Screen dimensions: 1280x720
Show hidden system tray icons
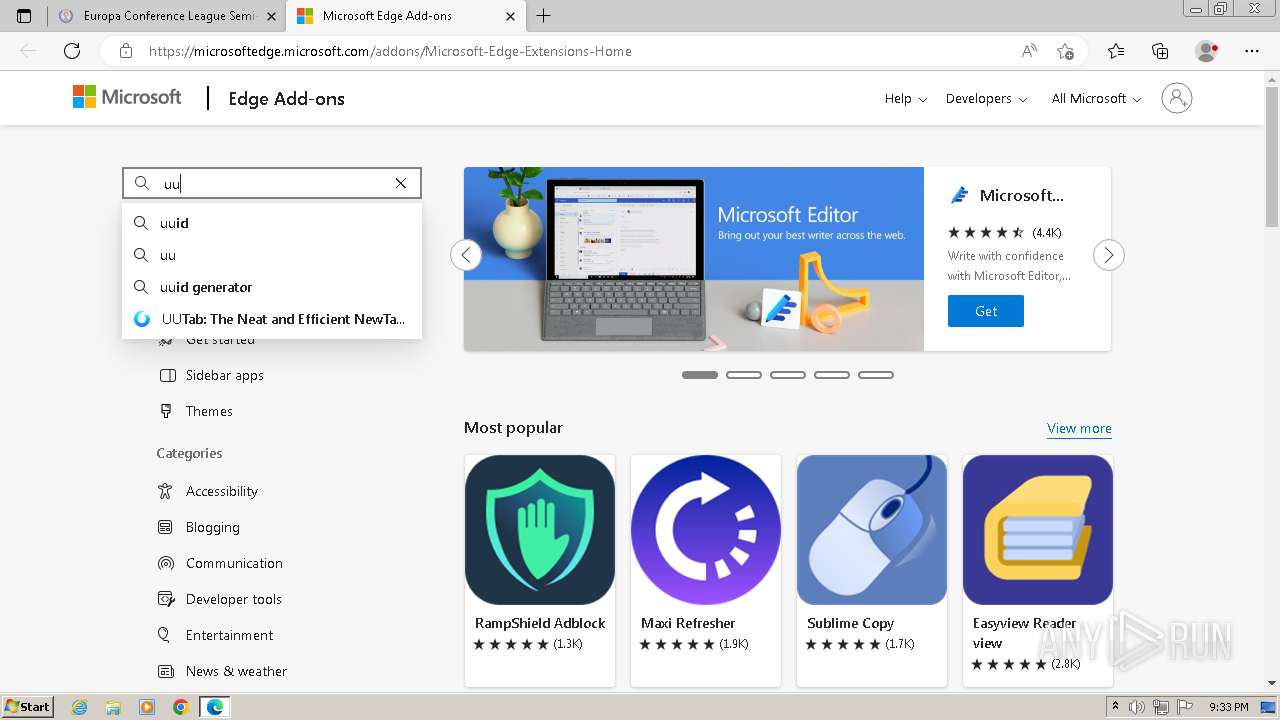point(1117,707)
